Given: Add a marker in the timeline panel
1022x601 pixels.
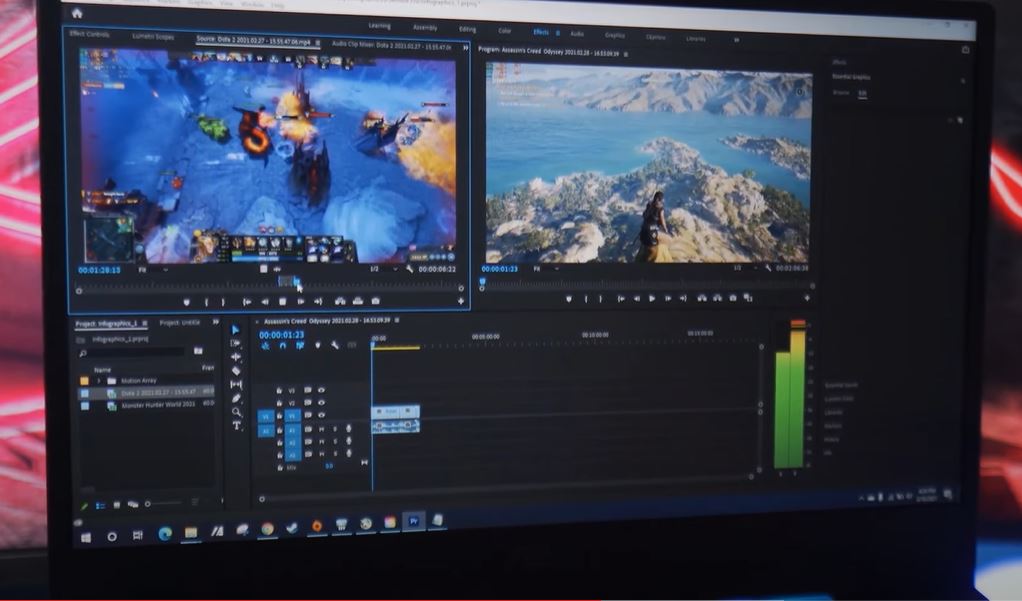Looking at the screenshot, I should [x=317, y=345].
